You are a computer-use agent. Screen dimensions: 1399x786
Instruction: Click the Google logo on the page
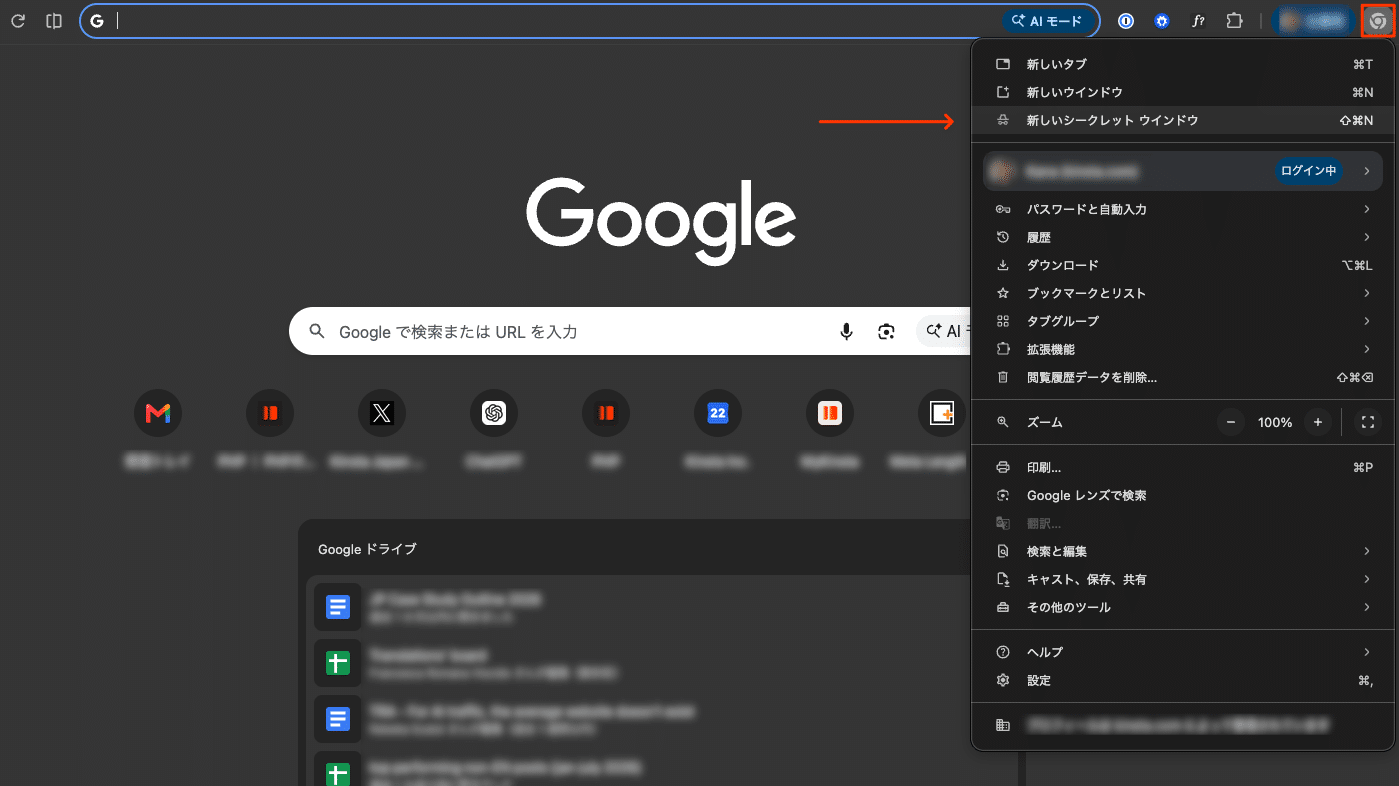click(x=661, y=220)
